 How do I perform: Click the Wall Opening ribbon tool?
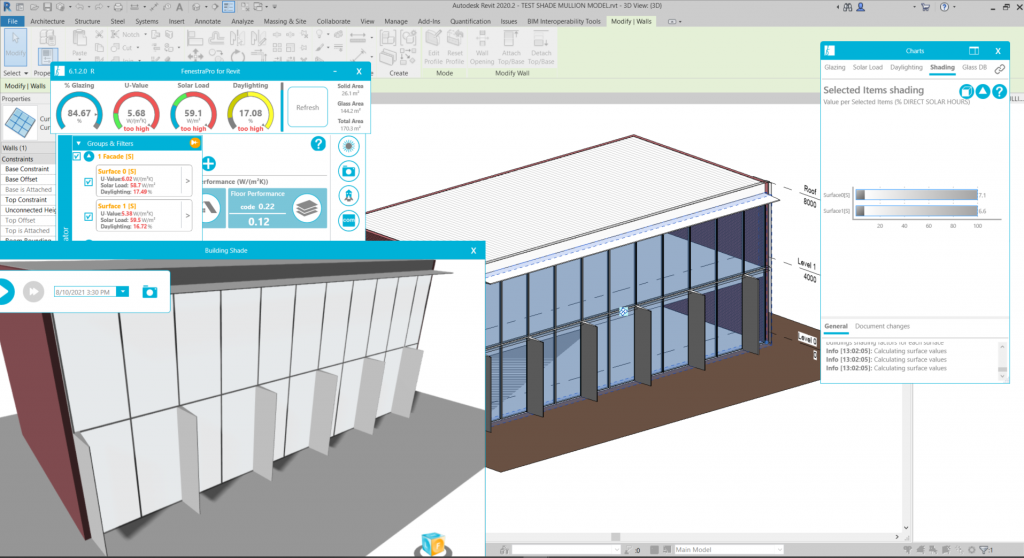pos(482,48)
